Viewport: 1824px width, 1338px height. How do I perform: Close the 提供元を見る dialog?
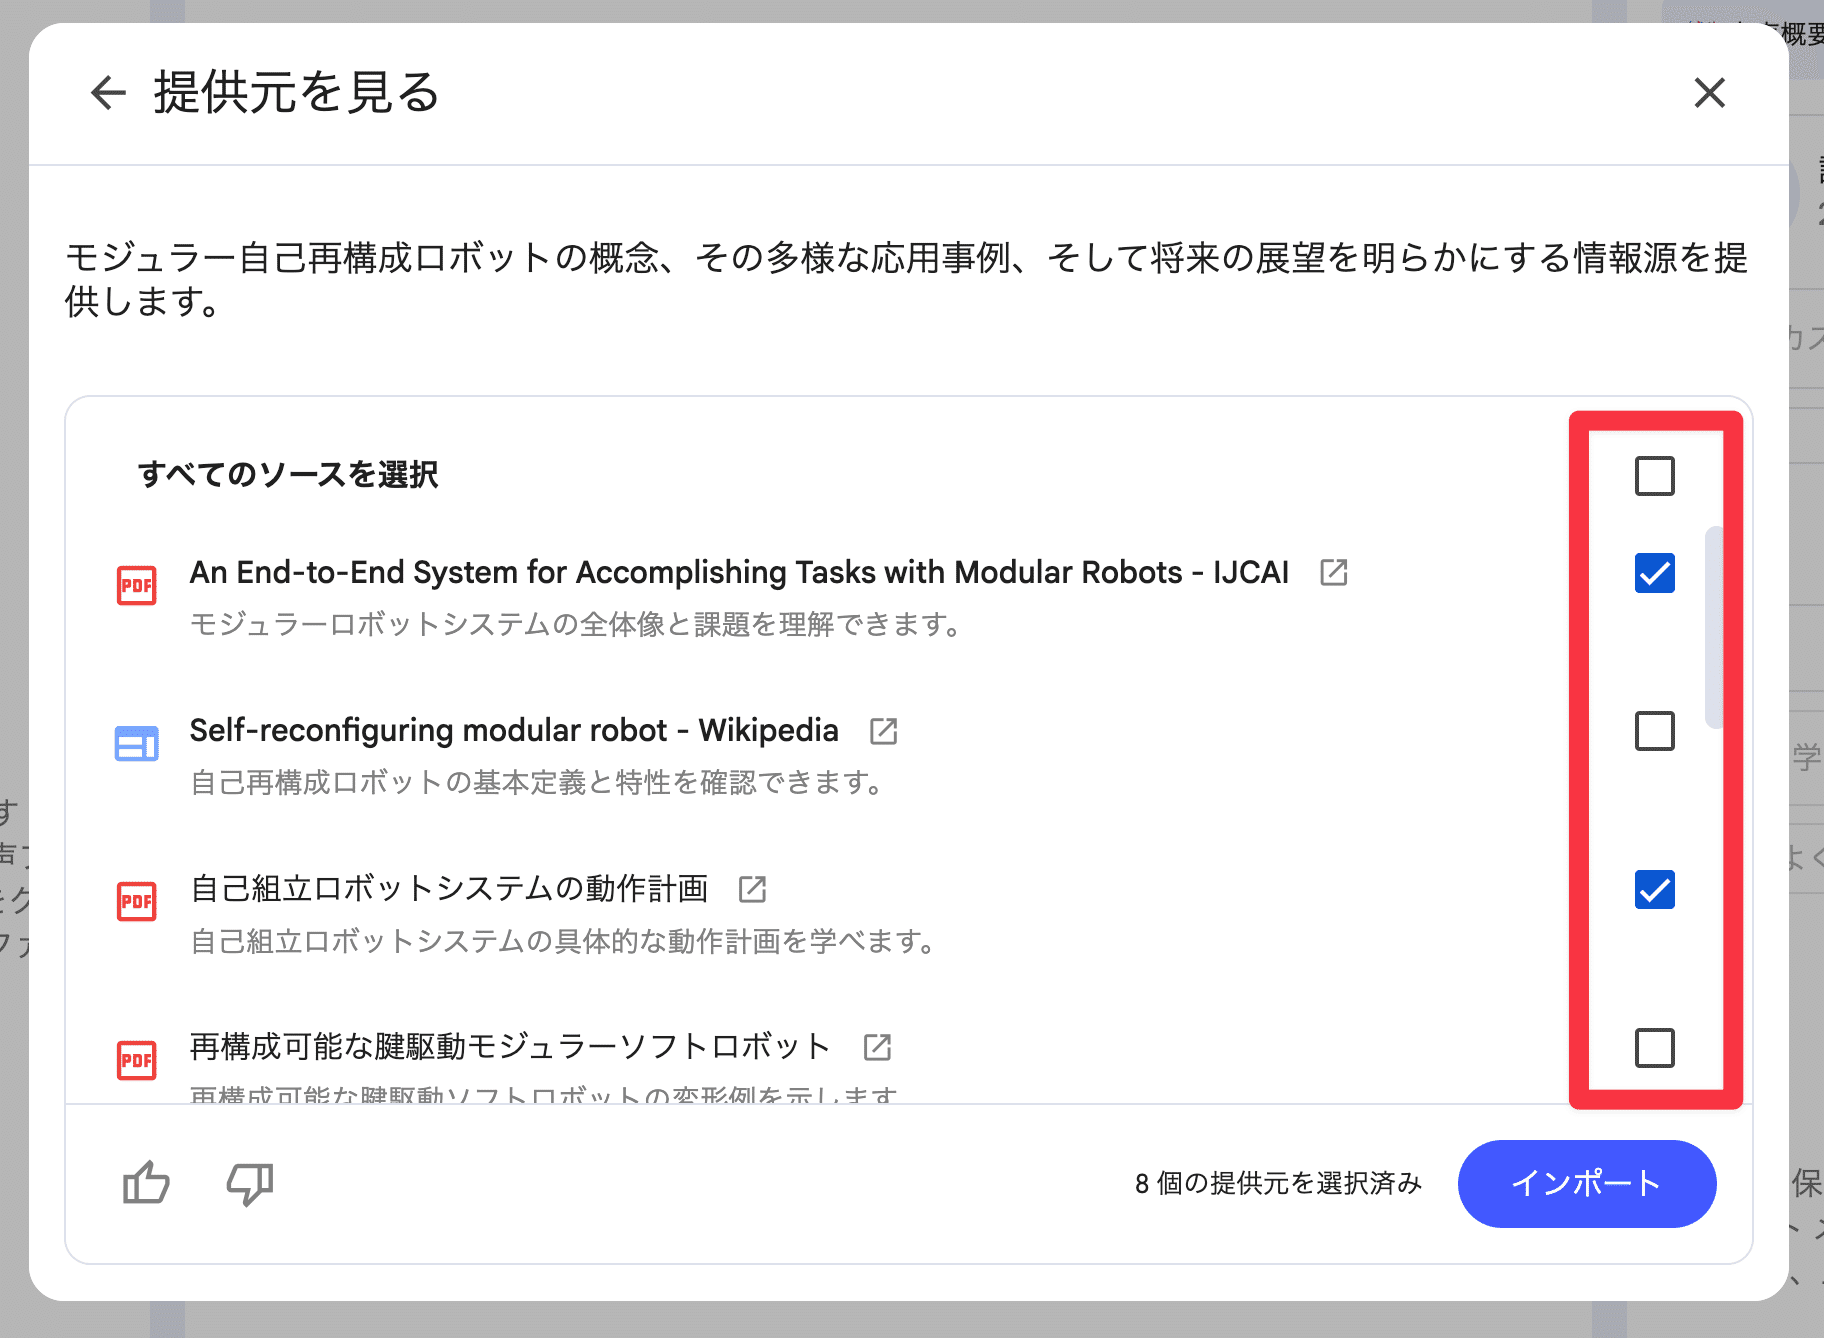point(1709,93)
